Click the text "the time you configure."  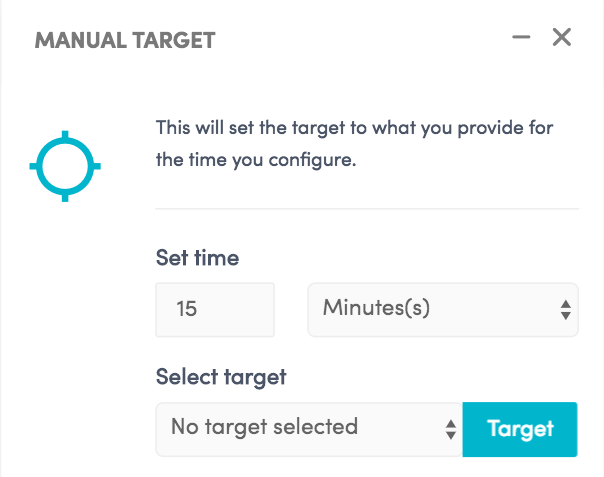[256, 160]
